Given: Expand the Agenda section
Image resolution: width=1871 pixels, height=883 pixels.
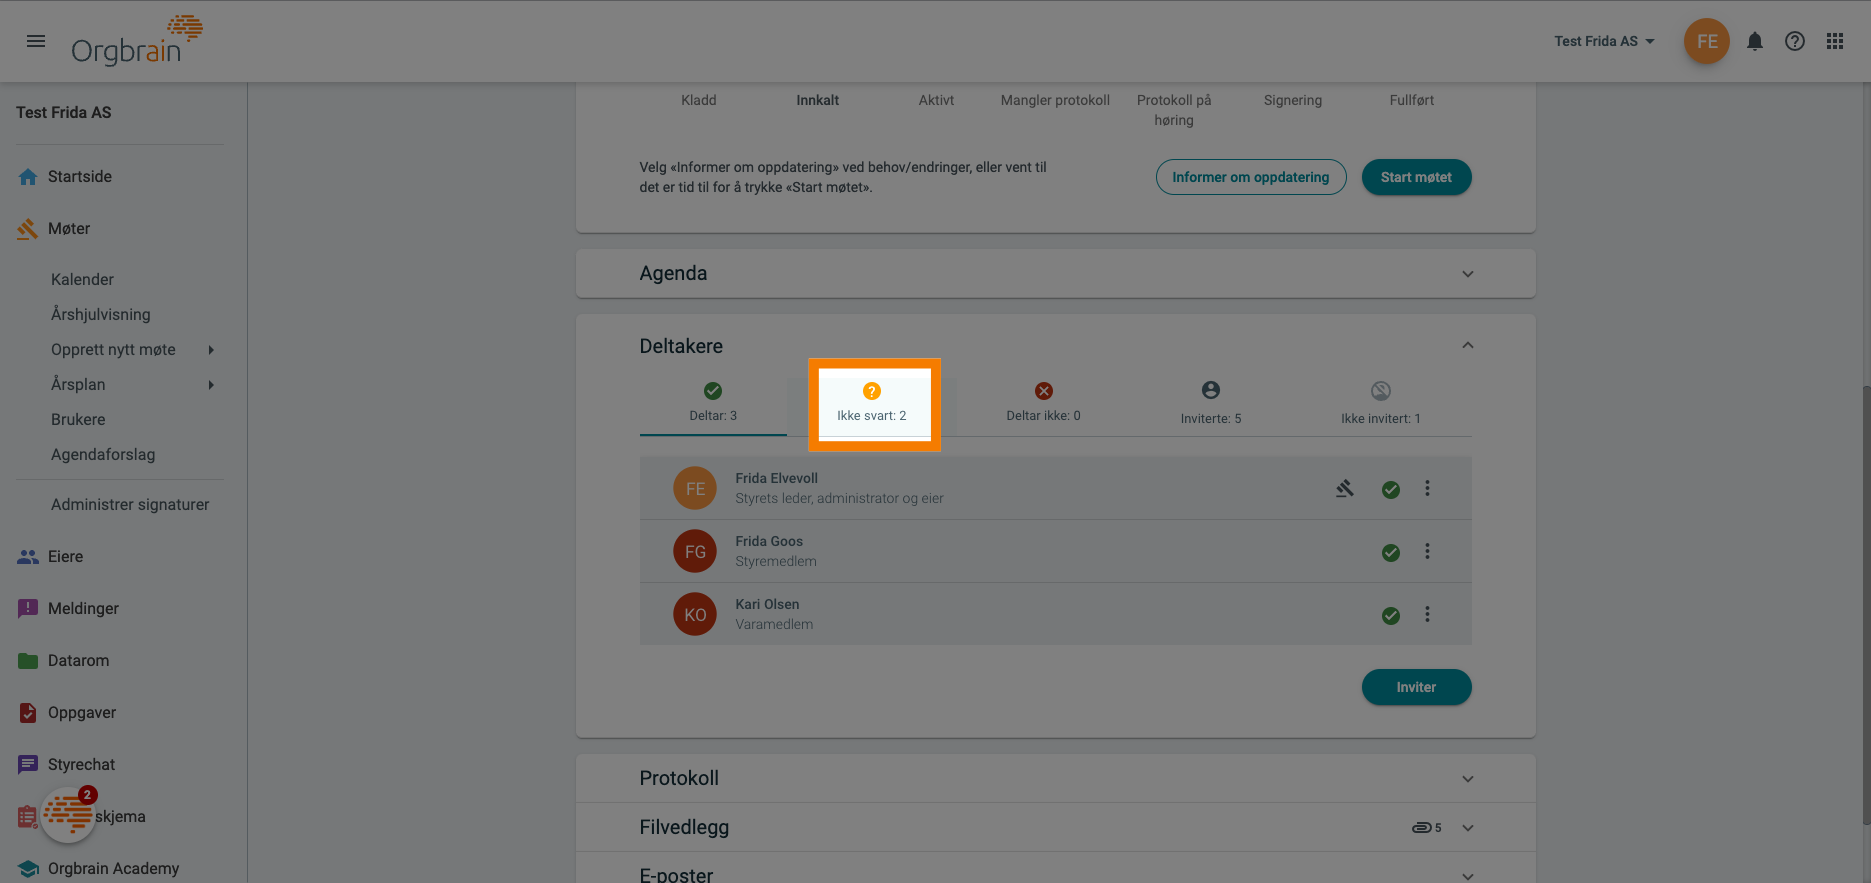Looking at the screenshot, I should tap(1468, 274).
